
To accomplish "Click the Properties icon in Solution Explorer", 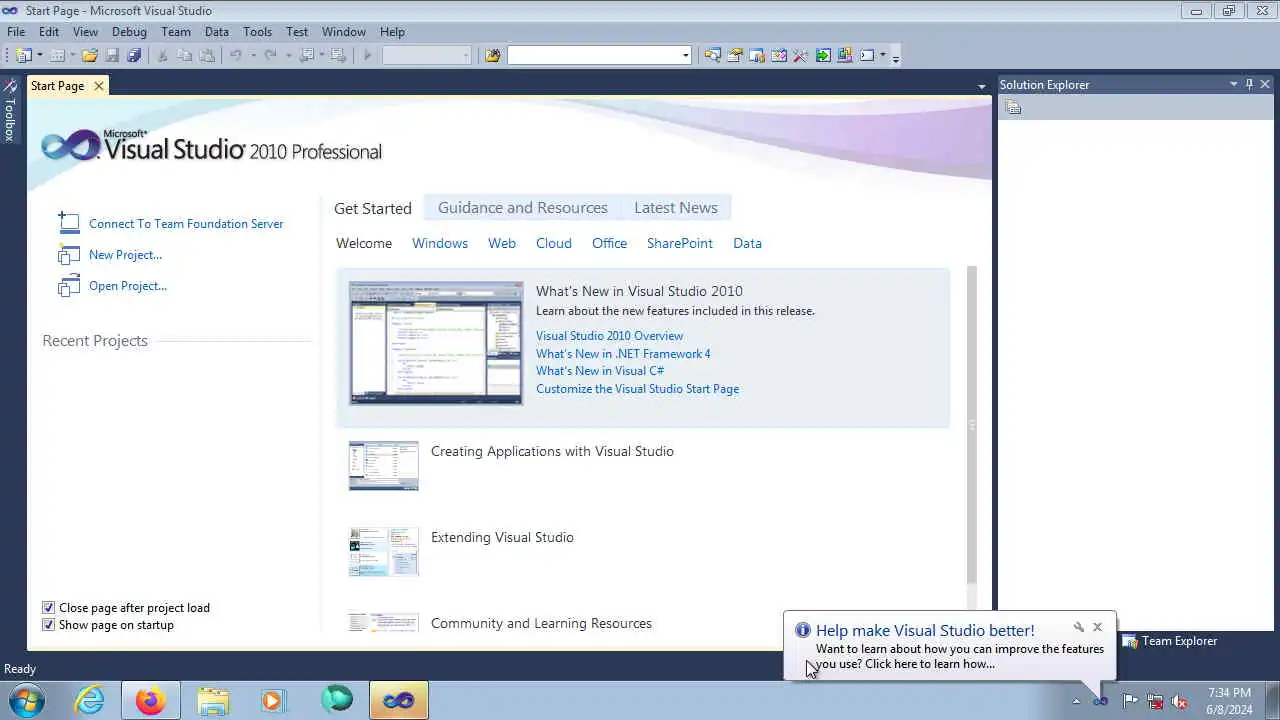I will [1013, 107].
